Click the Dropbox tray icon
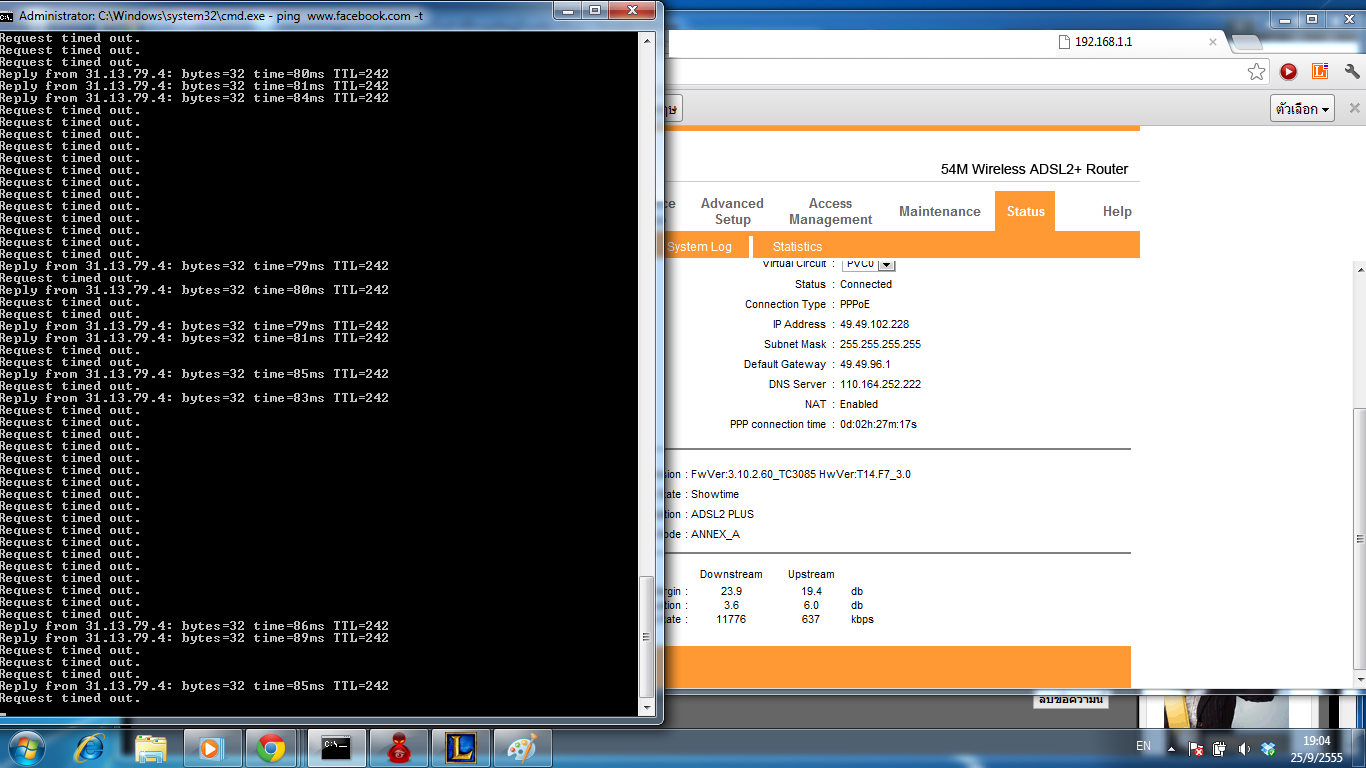This screenshot has width=1366, height=768. coord(1268,748)
